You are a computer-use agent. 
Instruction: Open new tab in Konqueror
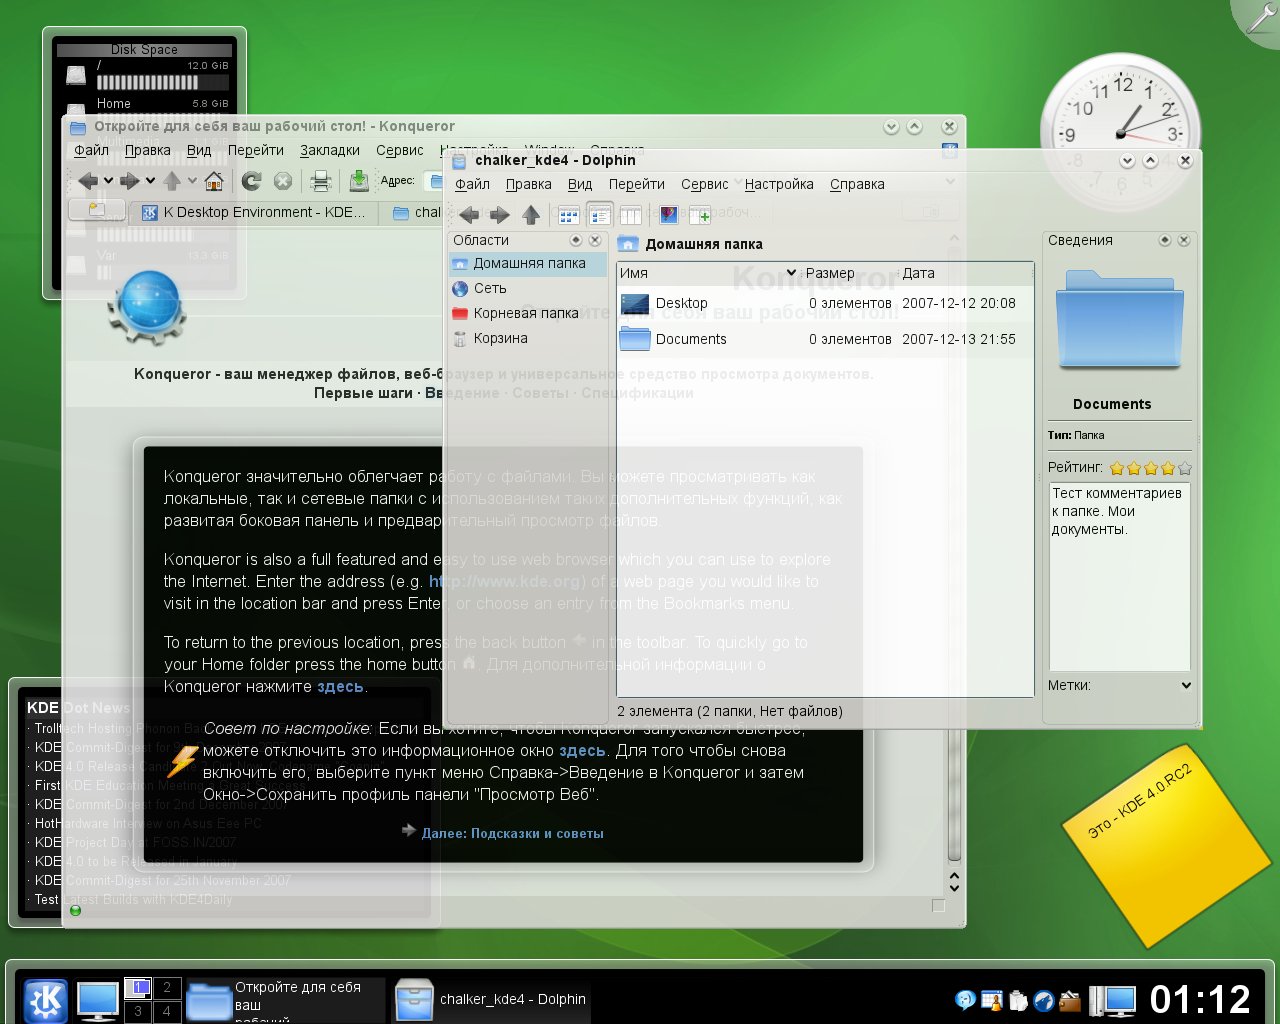coord(96,211)
